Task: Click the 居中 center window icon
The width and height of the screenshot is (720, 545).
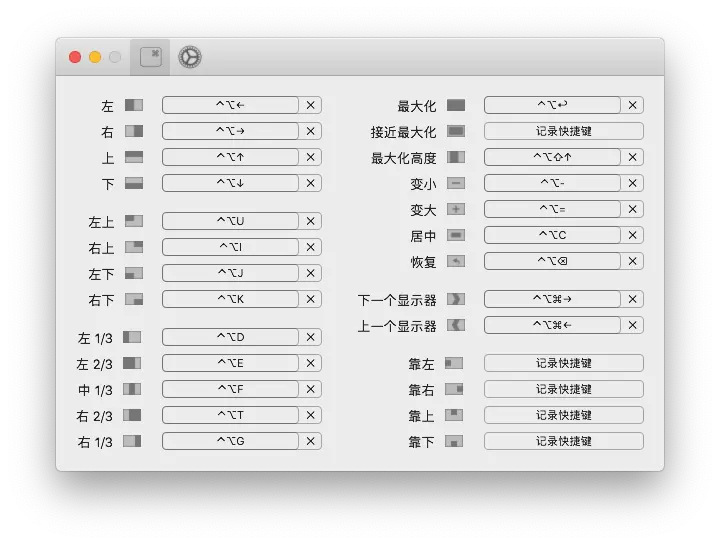Action: tap(456, 235)
